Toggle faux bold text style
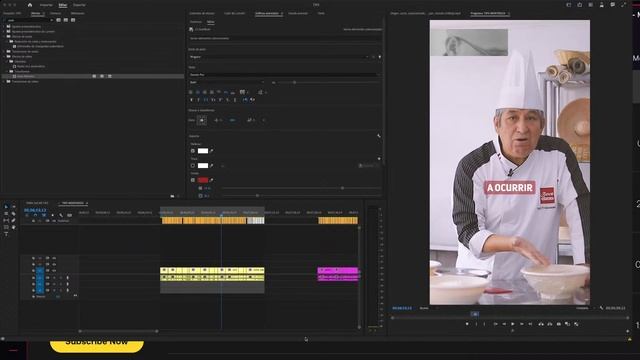640x360 pixels. [x=191, y=100]
